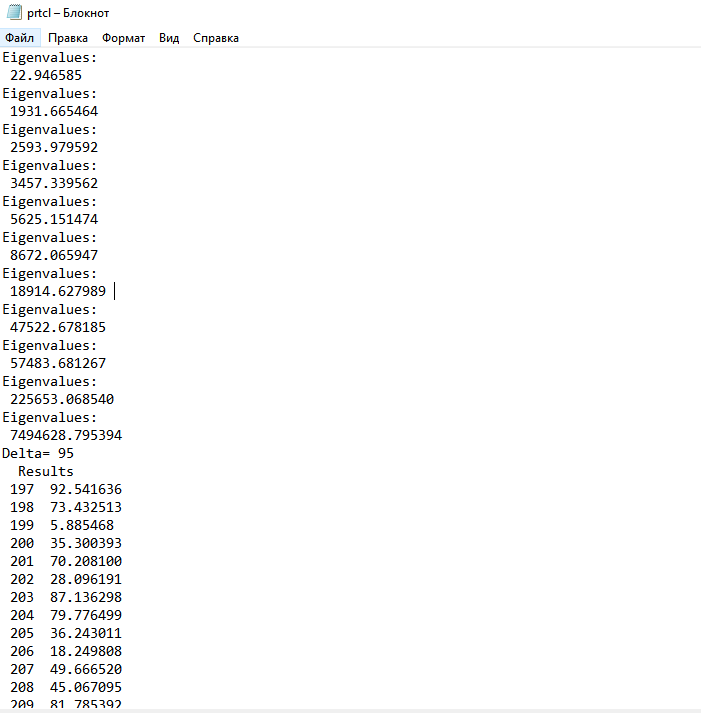Image resolution: width=701 pixels, height=713 pixels.
Task: Open the Вид menu
Action: click(169, 38)
